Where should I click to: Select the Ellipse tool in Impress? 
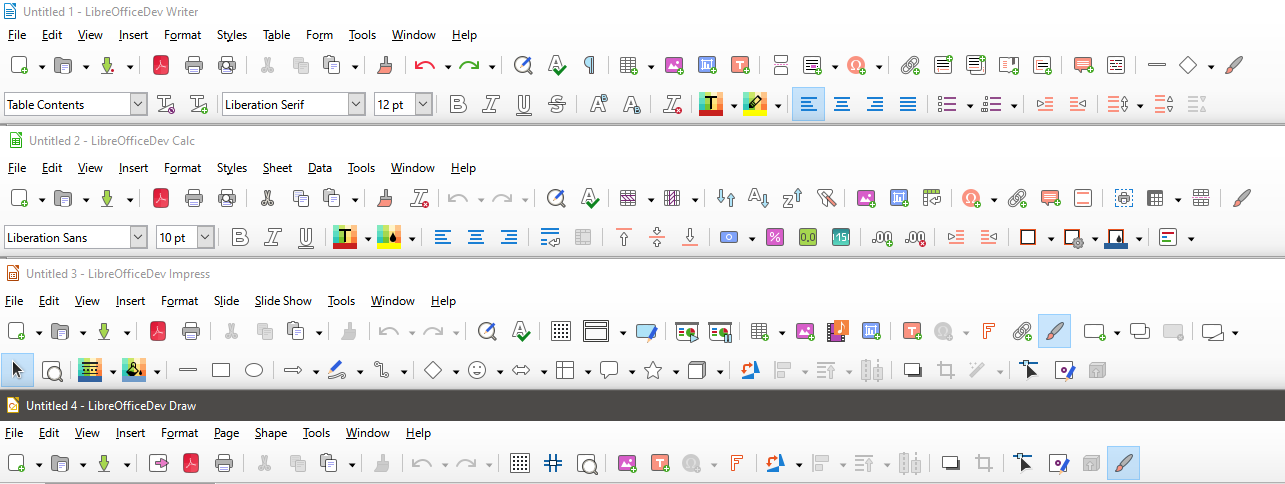coord(254,370)
